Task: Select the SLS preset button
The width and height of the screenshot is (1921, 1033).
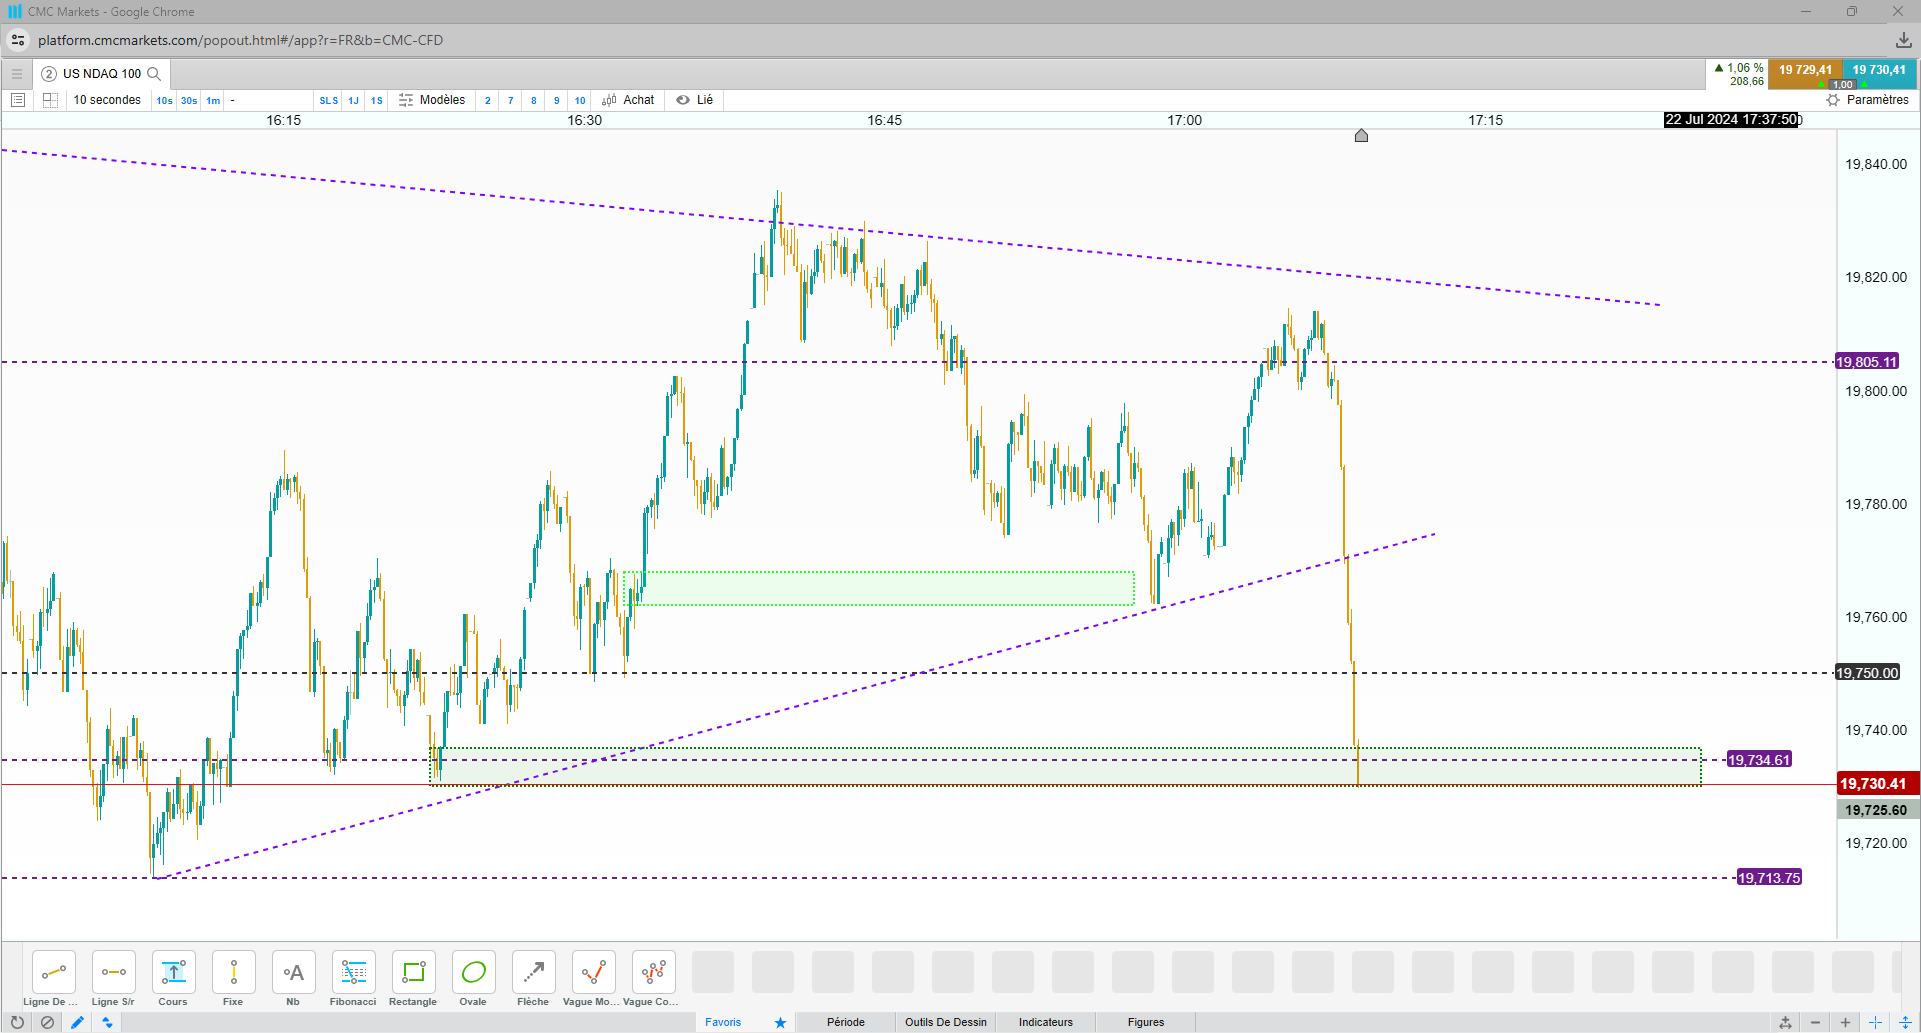Action: click(329, 100)
